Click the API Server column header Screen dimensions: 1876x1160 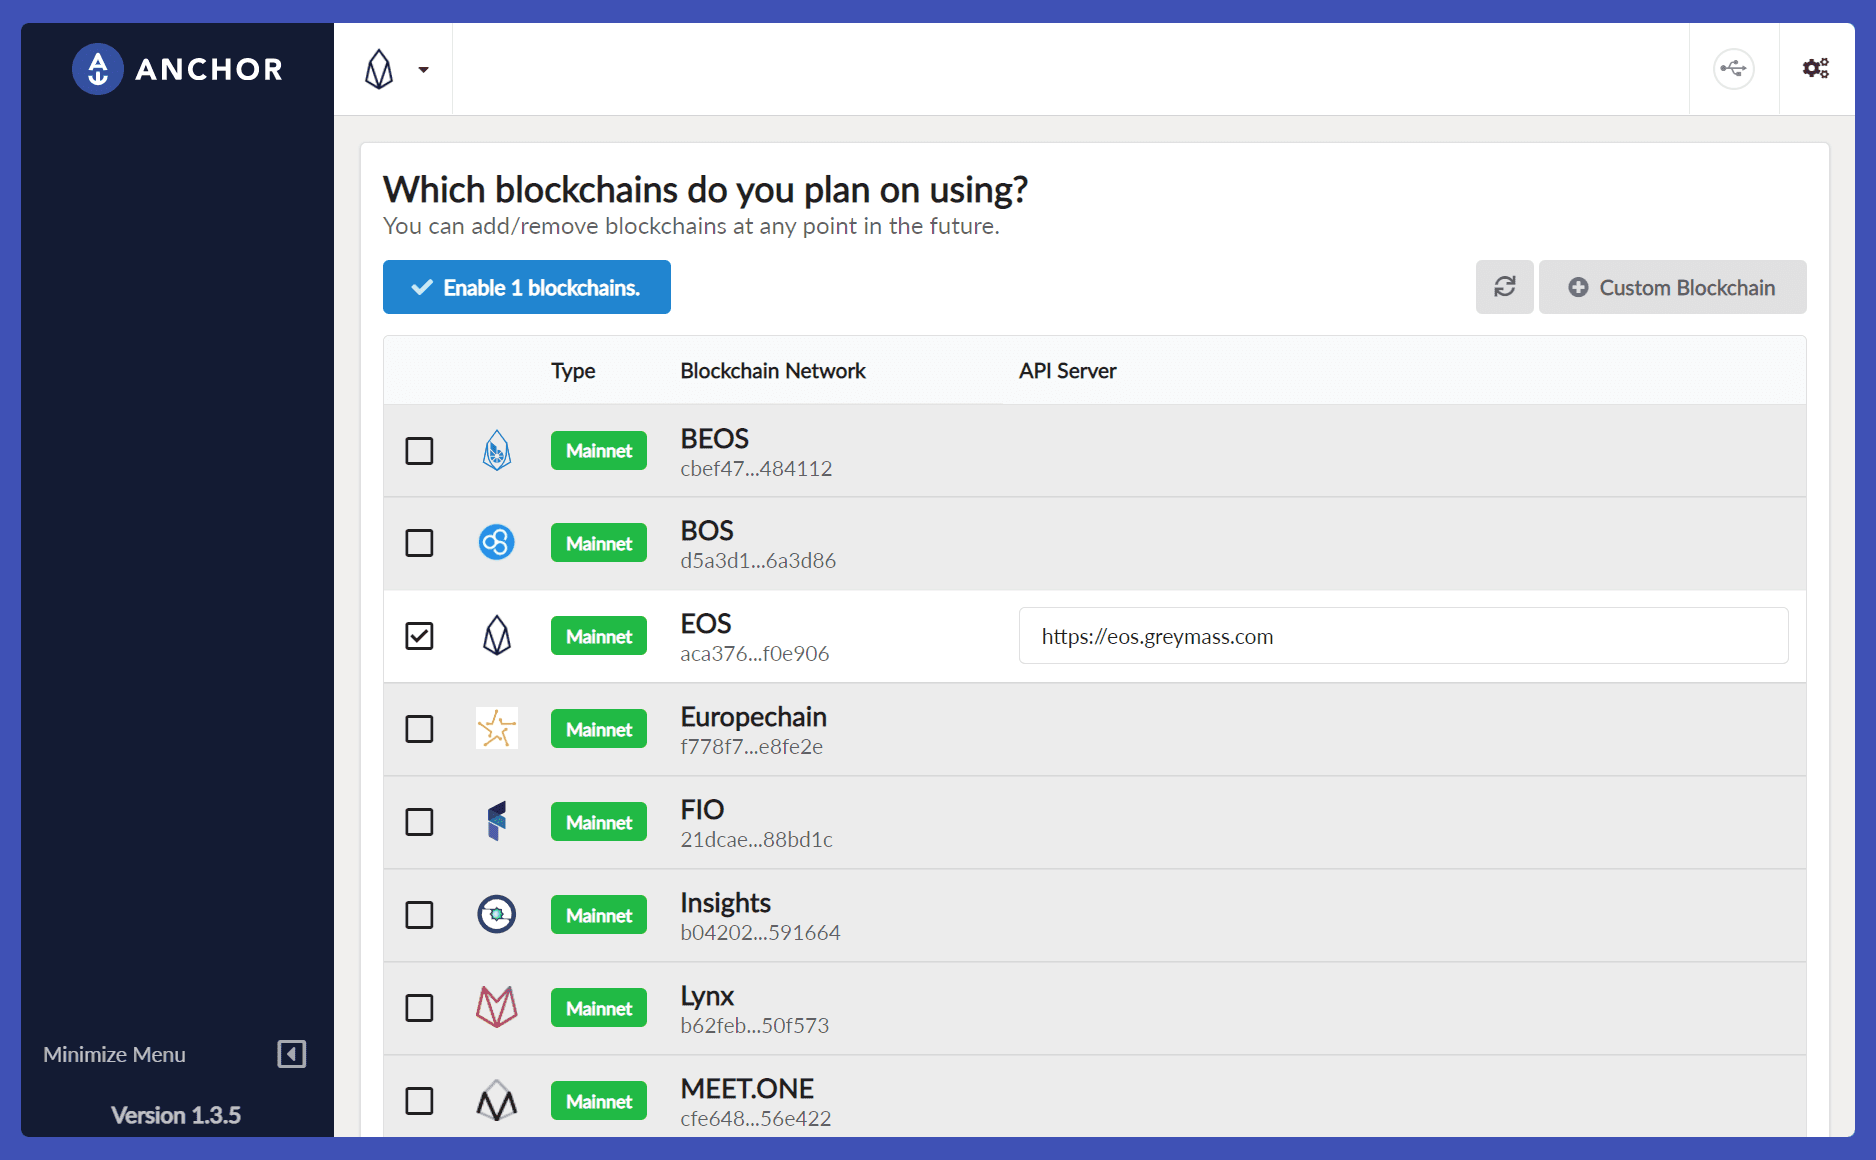coord(1067,371)
